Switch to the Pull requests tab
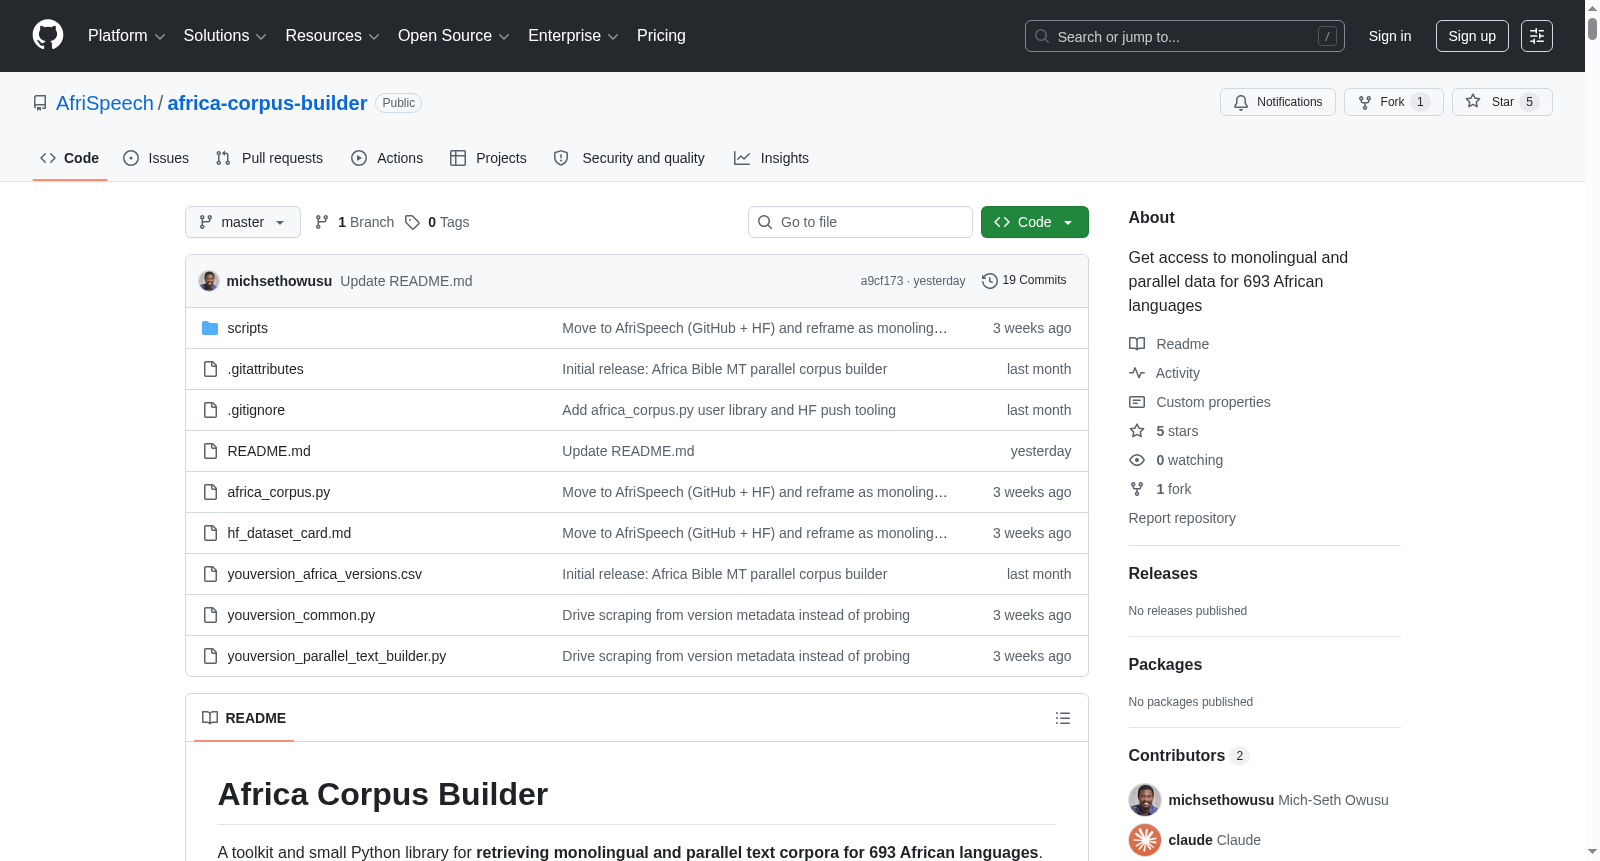 (x=269, y=158)
